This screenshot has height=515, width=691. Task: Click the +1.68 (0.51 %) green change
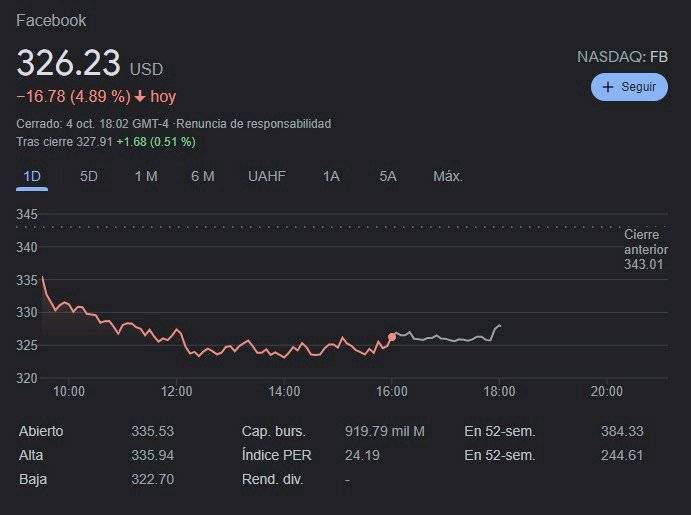156,142
